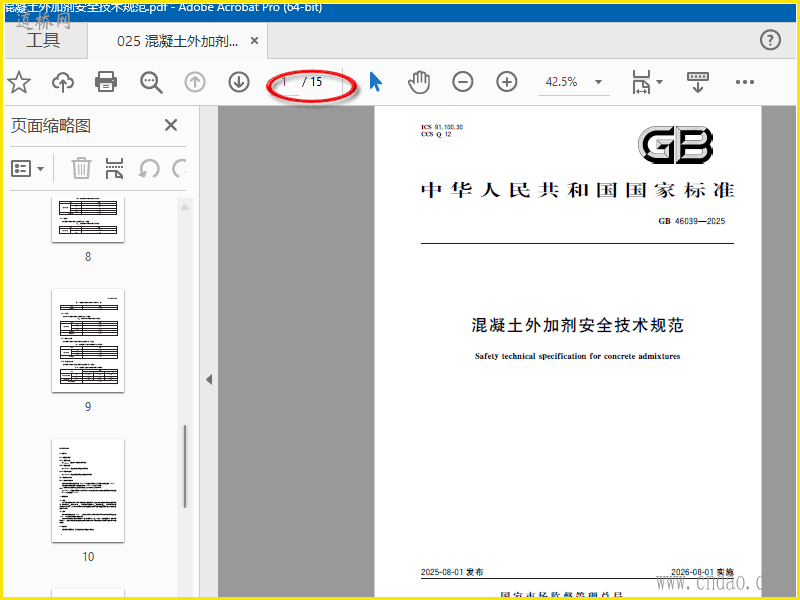
Task: Click the 42.5% zoom level field
Action: coord(561,82)
